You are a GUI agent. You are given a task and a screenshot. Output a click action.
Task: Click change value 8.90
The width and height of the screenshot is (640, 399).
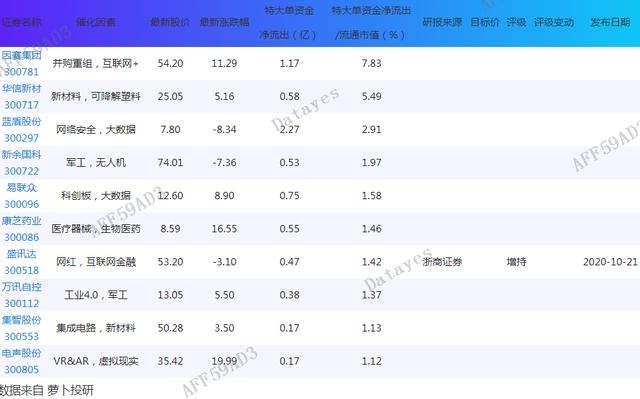tap(224, 195)
